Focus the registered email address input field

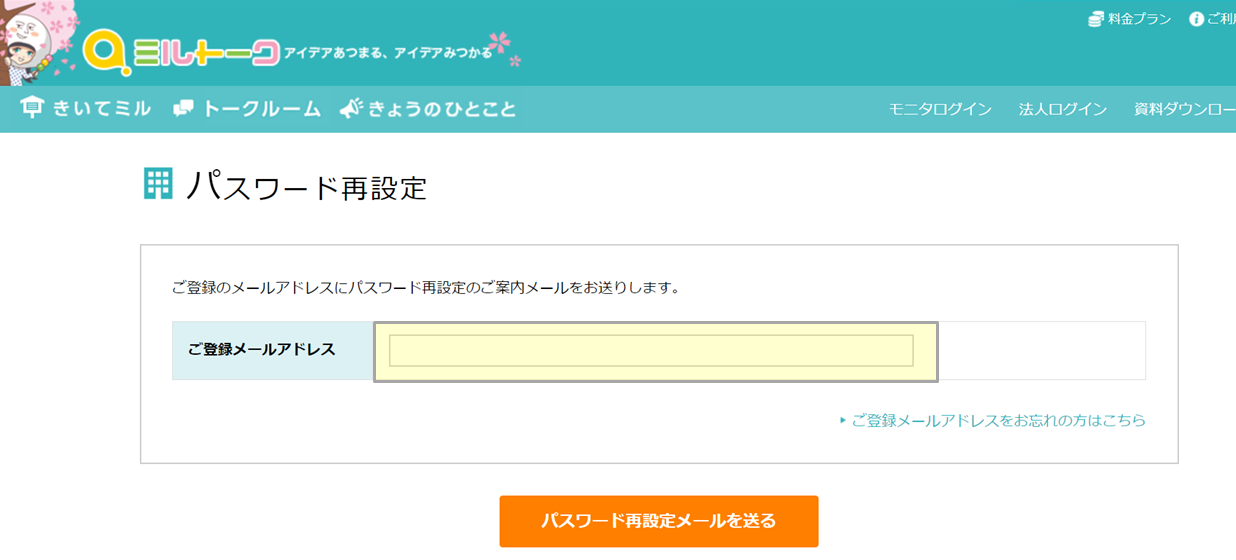coord(651,351)
